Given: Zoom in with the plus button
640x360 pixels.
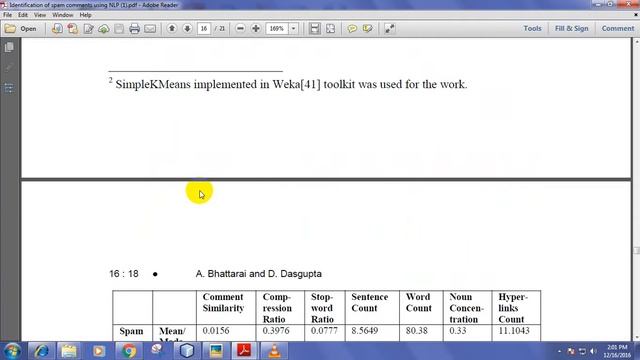Looking at the screenshot, I should (x=256, y=29).
